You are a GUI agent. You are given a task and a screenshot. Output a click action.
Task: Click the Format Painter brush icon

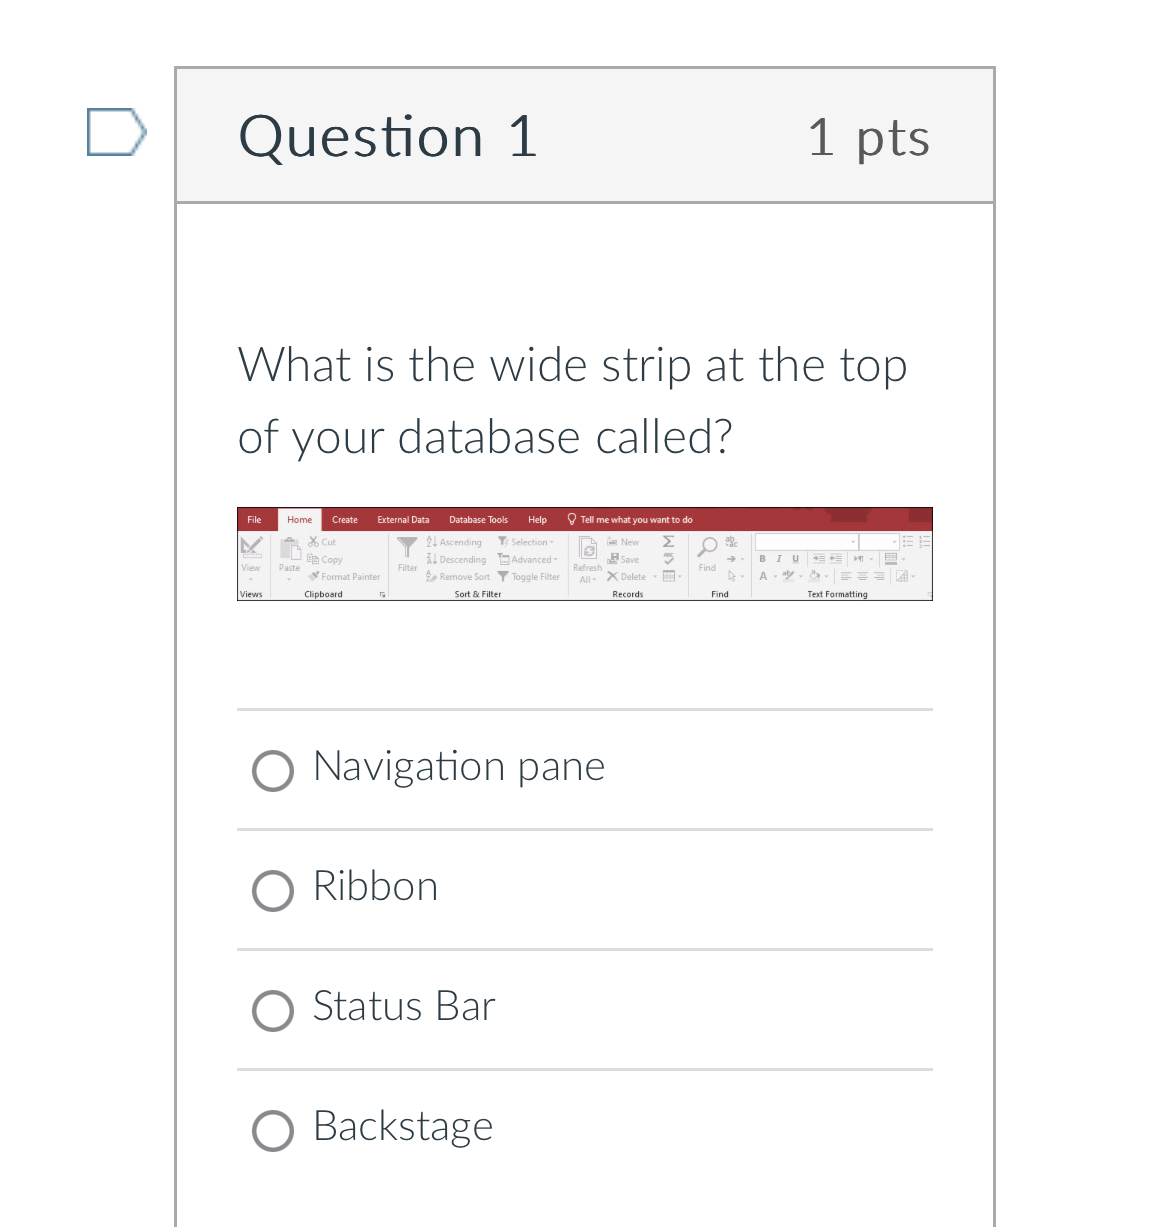tap(314, 577)
